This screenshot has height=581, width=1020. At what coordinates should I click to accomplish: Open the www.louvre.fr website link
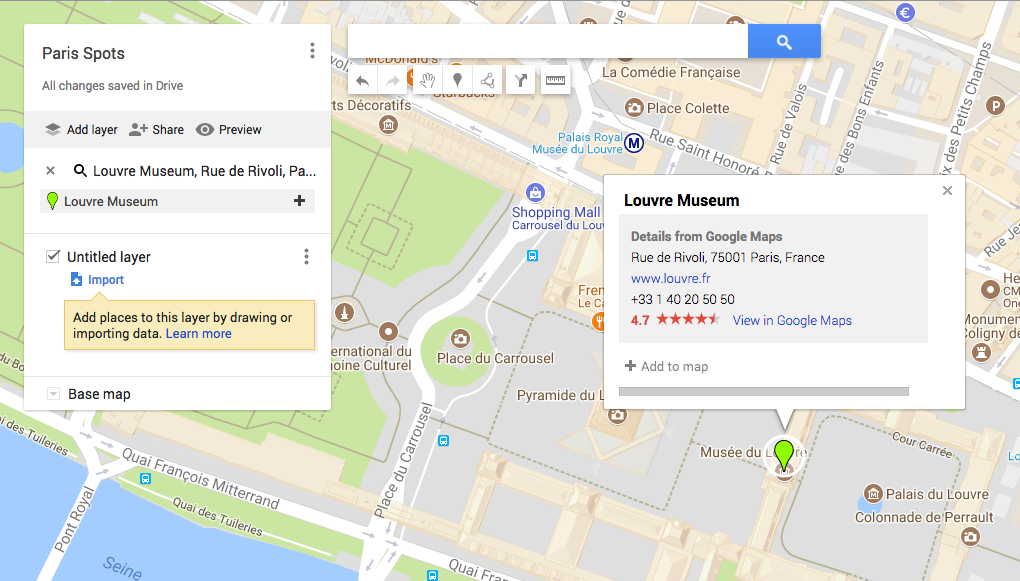tap(671, 278)
